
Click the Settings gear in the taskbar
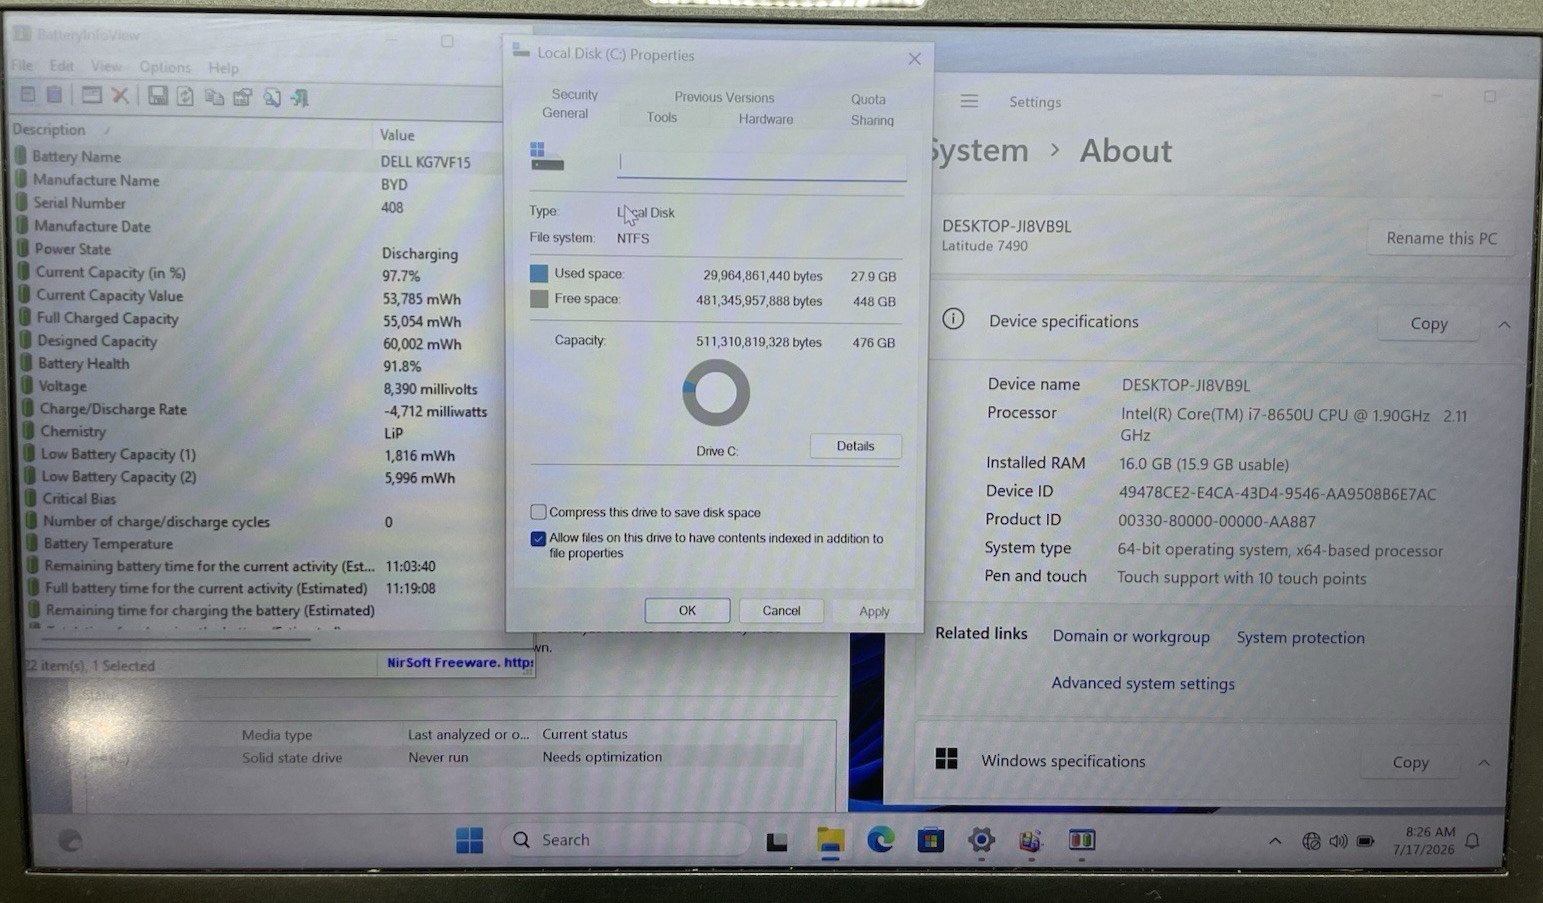pos(981,840)
